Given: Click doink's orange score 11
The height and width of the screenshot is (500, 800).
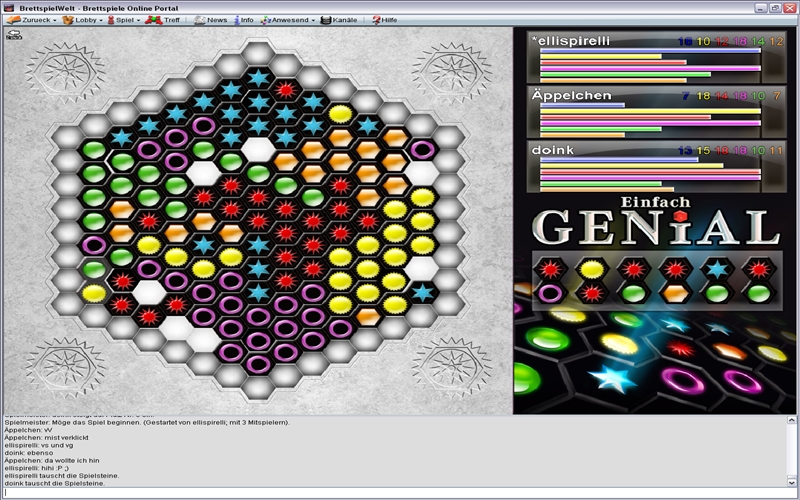Looking at the screenshot, I should click(776, 151).
